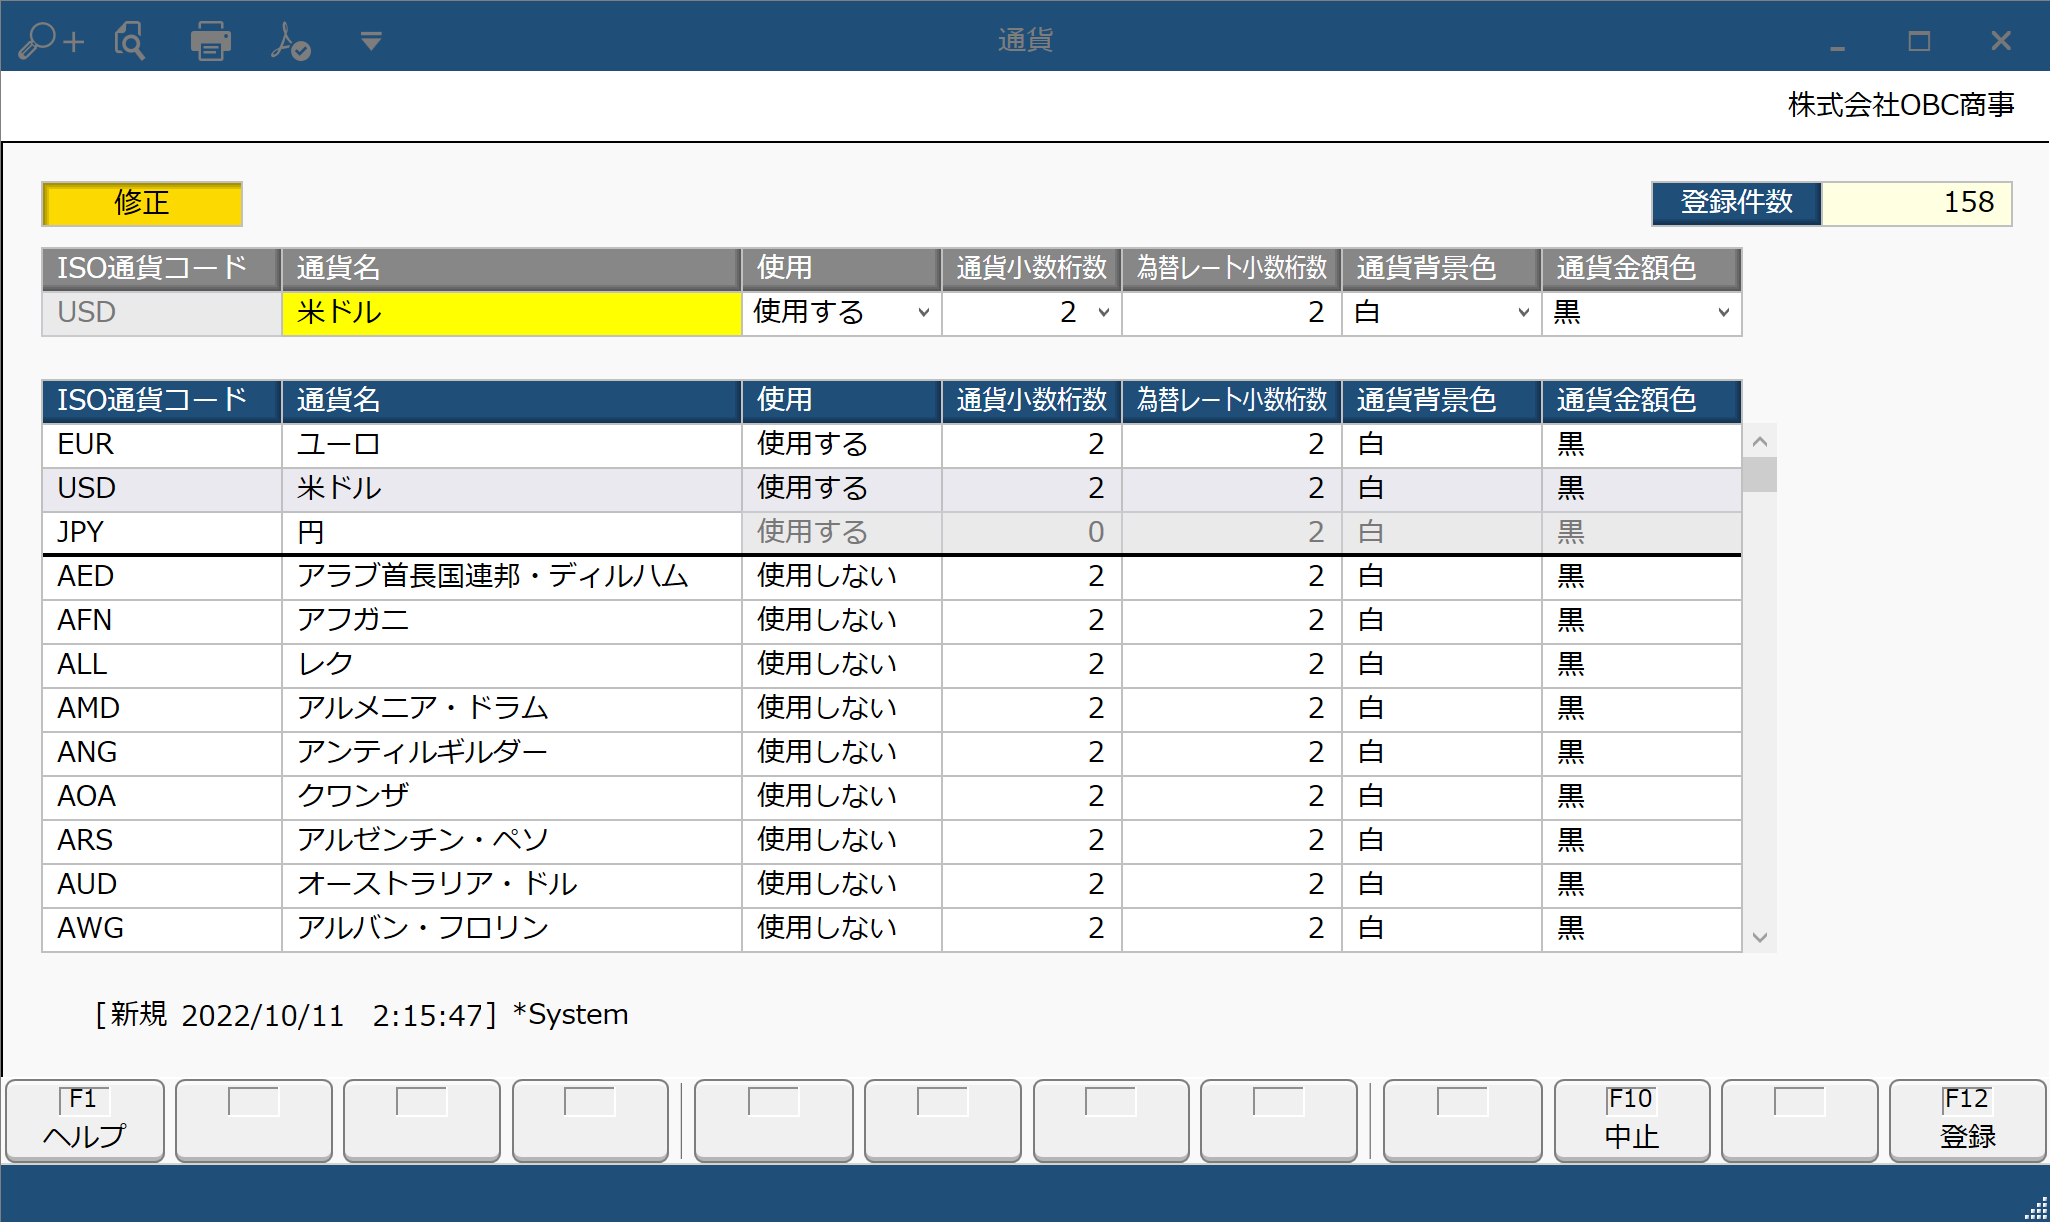This screenshot has height=1222, width=2050.
Task: Click アラブ首長国連邦・ディルハム name cell
Action: 512,577
